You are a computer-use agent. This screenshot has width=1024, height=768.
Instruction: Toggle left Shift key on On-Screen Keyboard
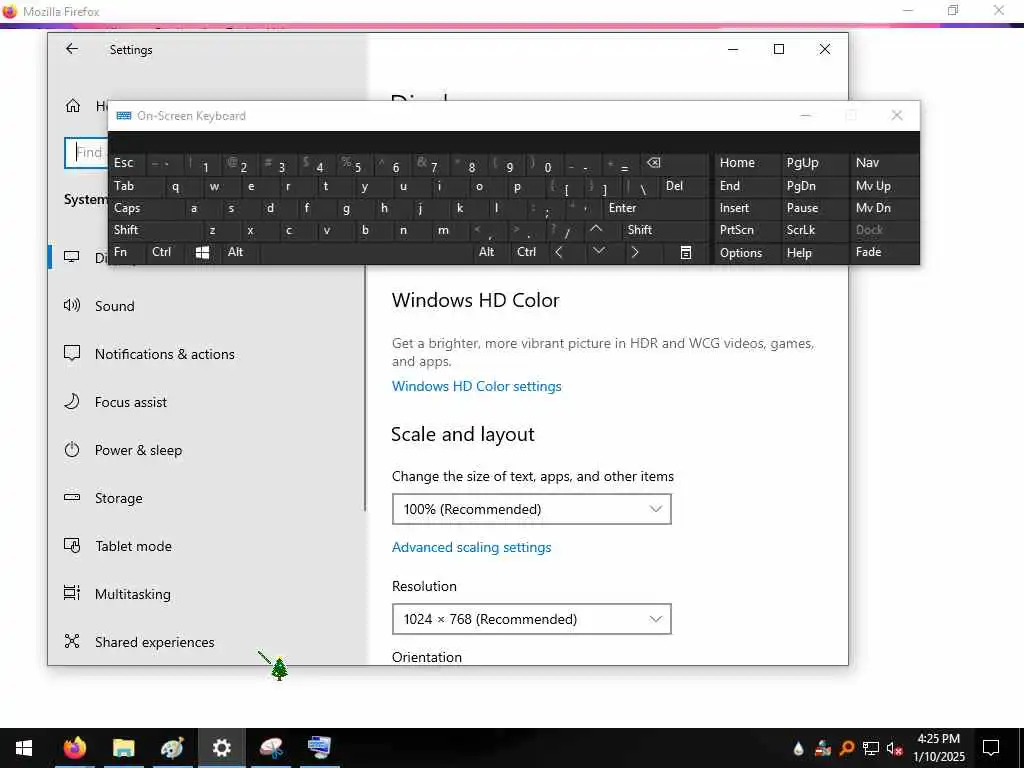156,230
